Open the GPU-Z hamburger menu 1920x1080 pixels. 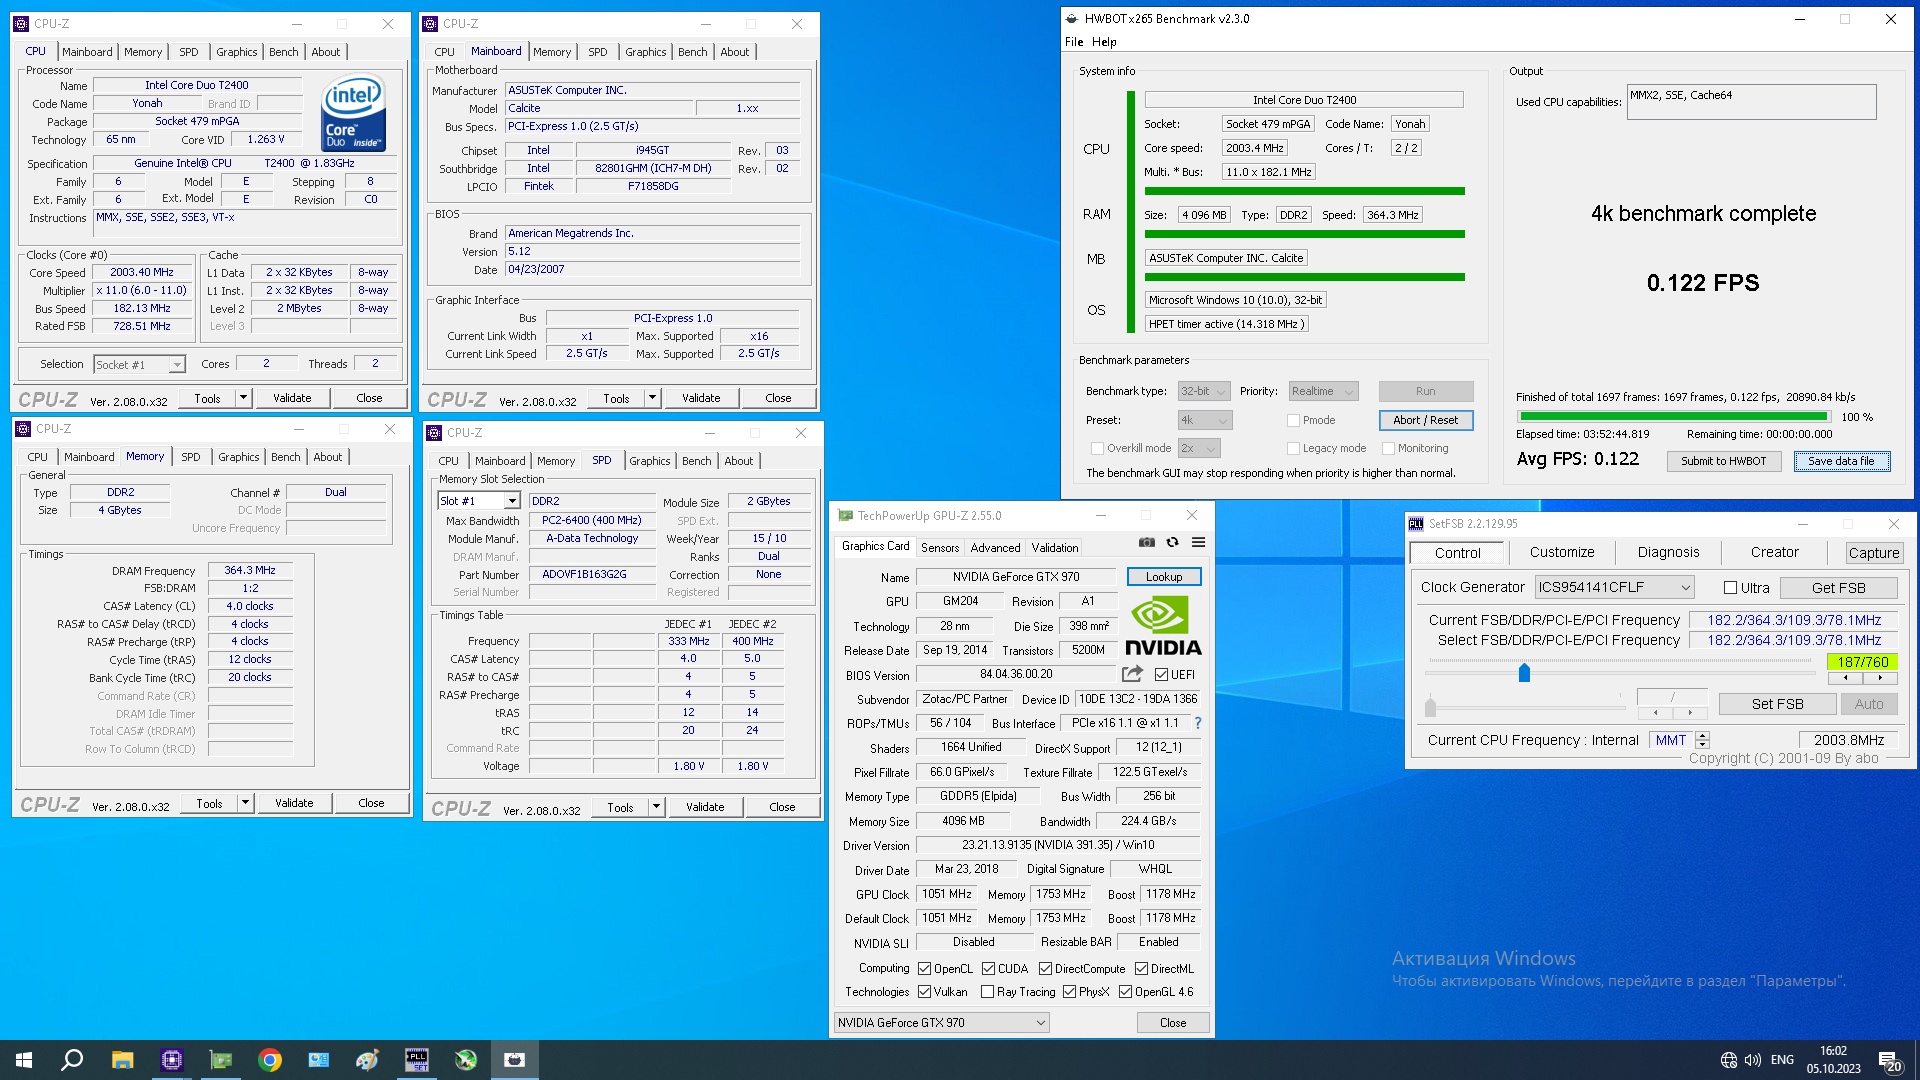coord(1198,542)
